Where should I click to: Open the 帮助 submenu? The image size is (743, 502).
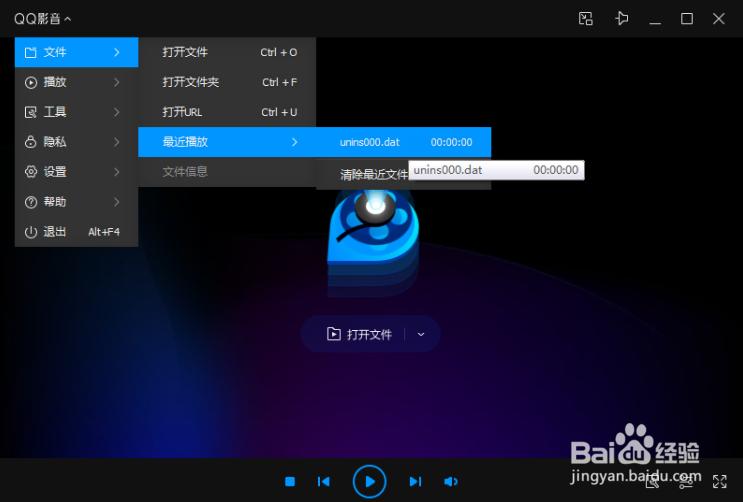pos(76,202)
